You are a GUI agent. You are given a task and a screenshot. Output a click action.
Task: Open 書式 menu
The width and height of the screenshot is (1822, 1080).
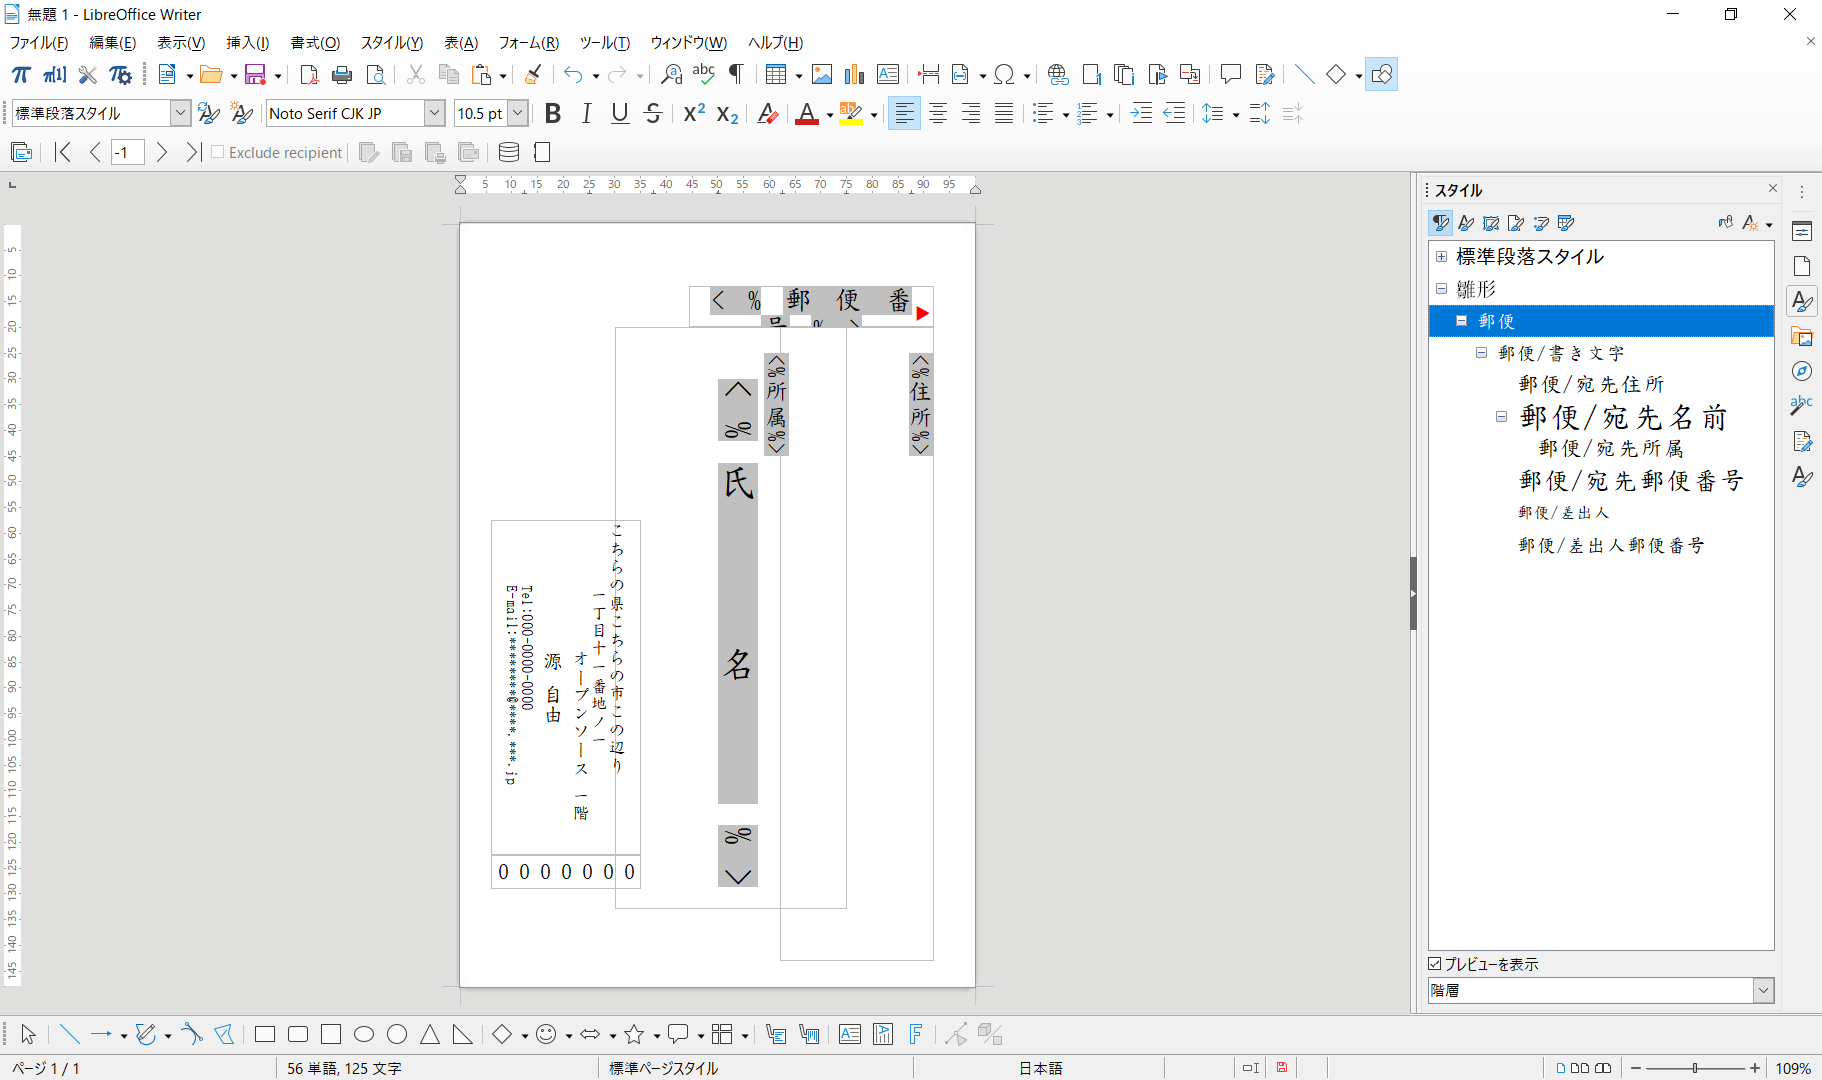tap(315, 43)
